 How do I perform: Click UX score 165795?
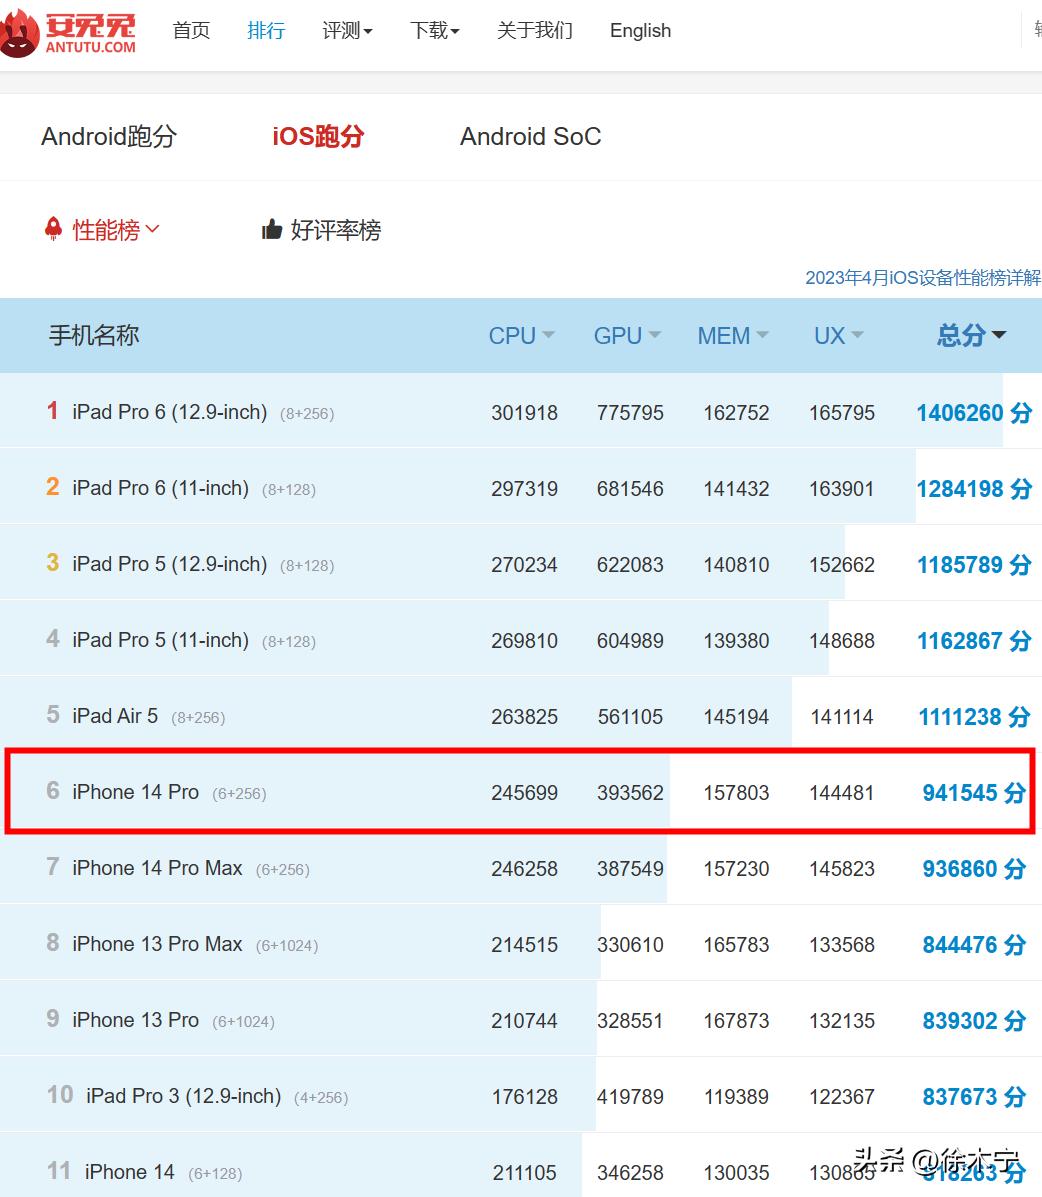(x=842, y=413)
